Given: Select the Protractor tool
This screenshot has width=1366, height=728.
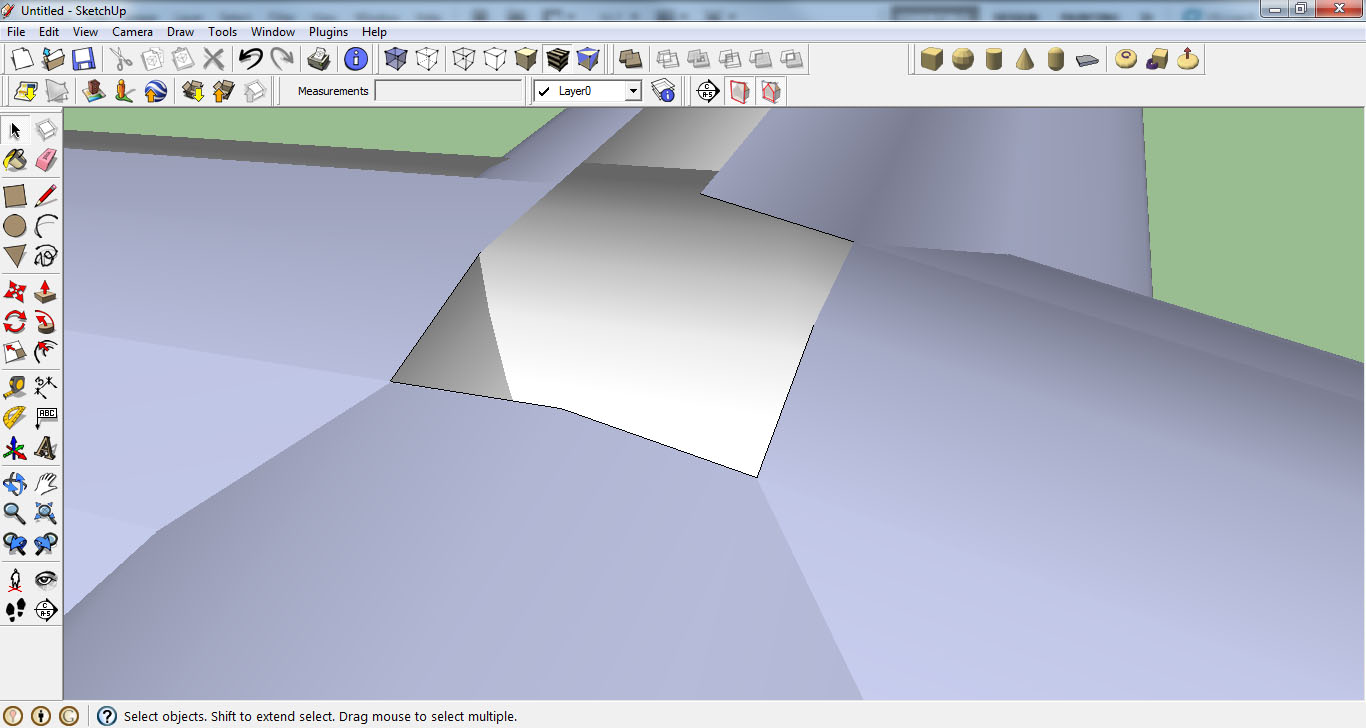Looking at the screenshot, I should 15,417.
